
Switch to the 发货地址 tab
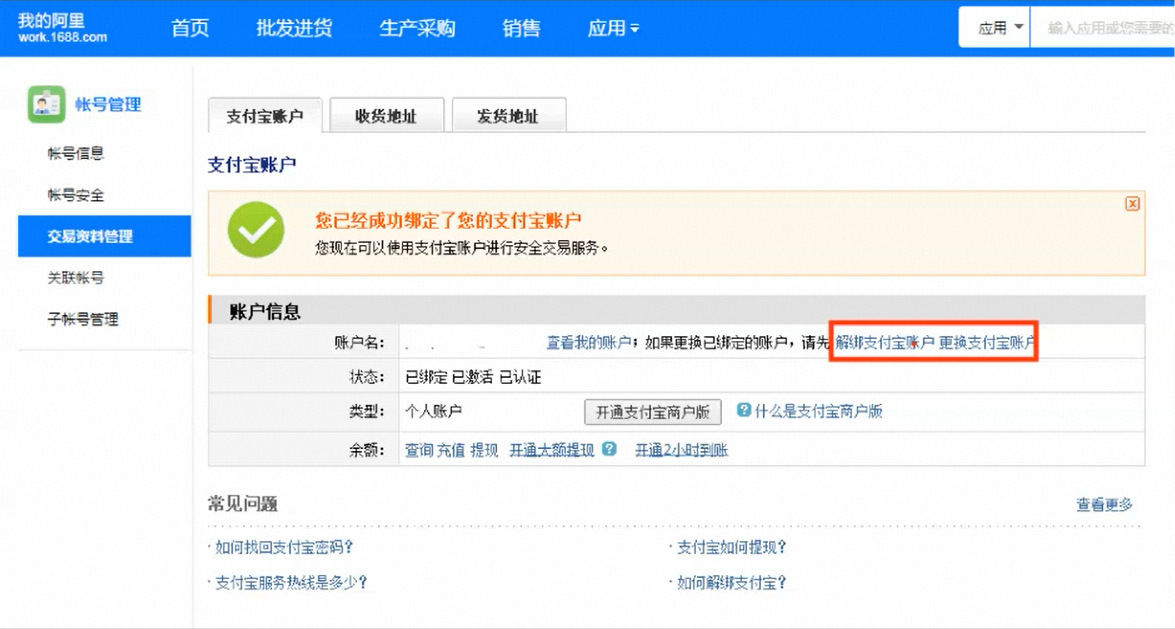click(x=509, y=116)
